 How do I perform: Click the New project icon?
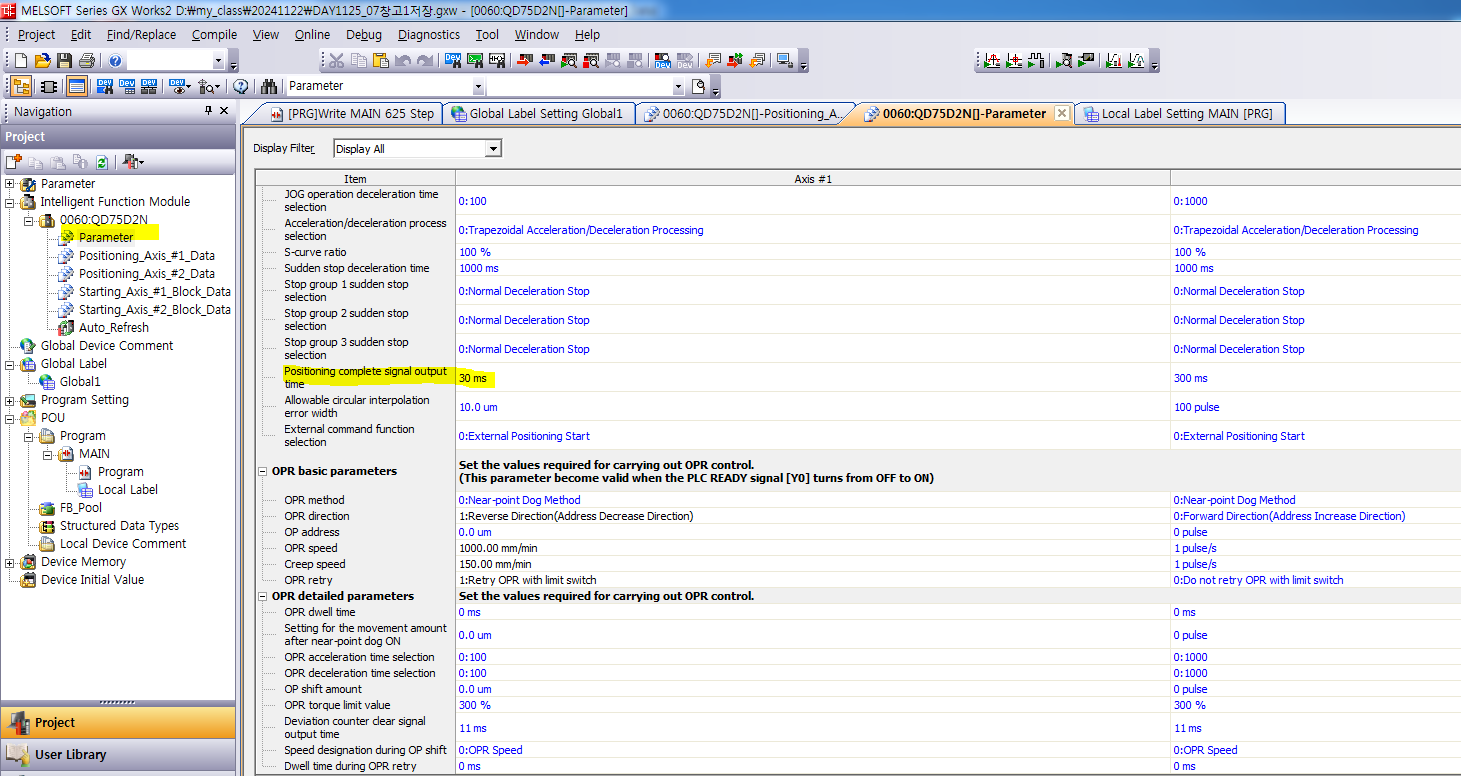tap(20, 61)
